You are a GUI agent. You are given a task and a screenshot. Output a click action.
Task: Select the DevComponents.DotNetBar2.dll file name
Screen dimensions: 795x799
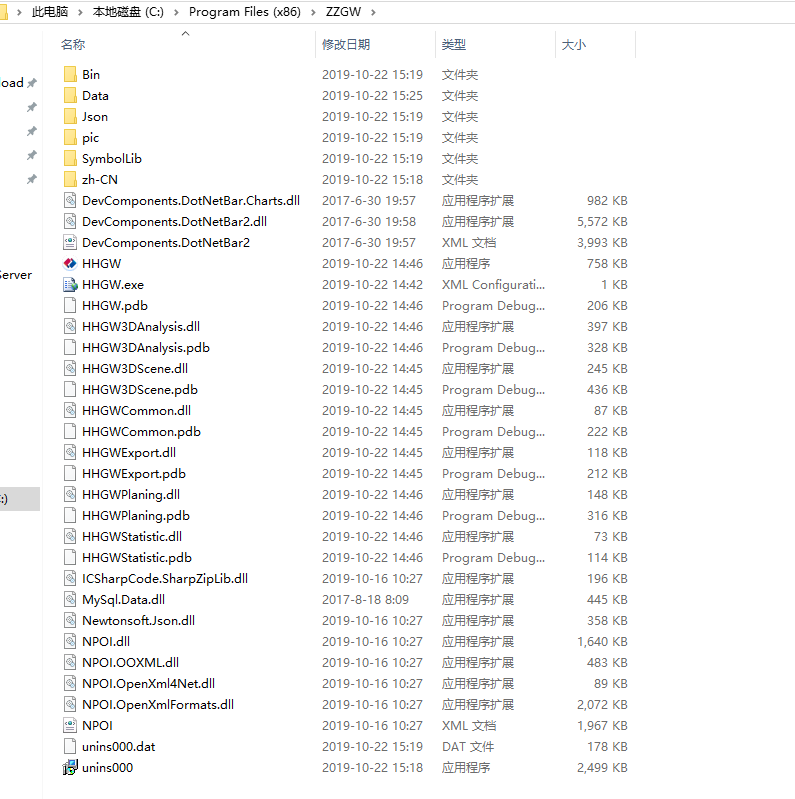175,222
